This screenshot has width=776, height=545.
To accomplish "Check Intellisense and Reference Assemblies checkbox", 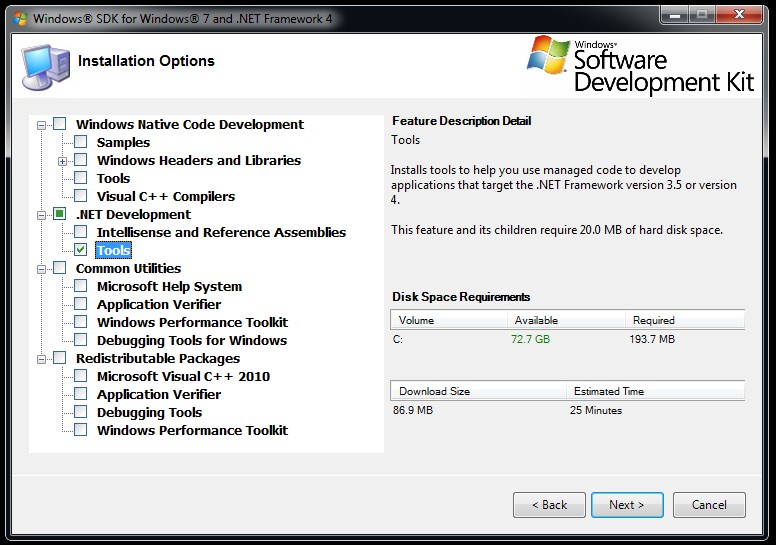I will click(81, 232).
